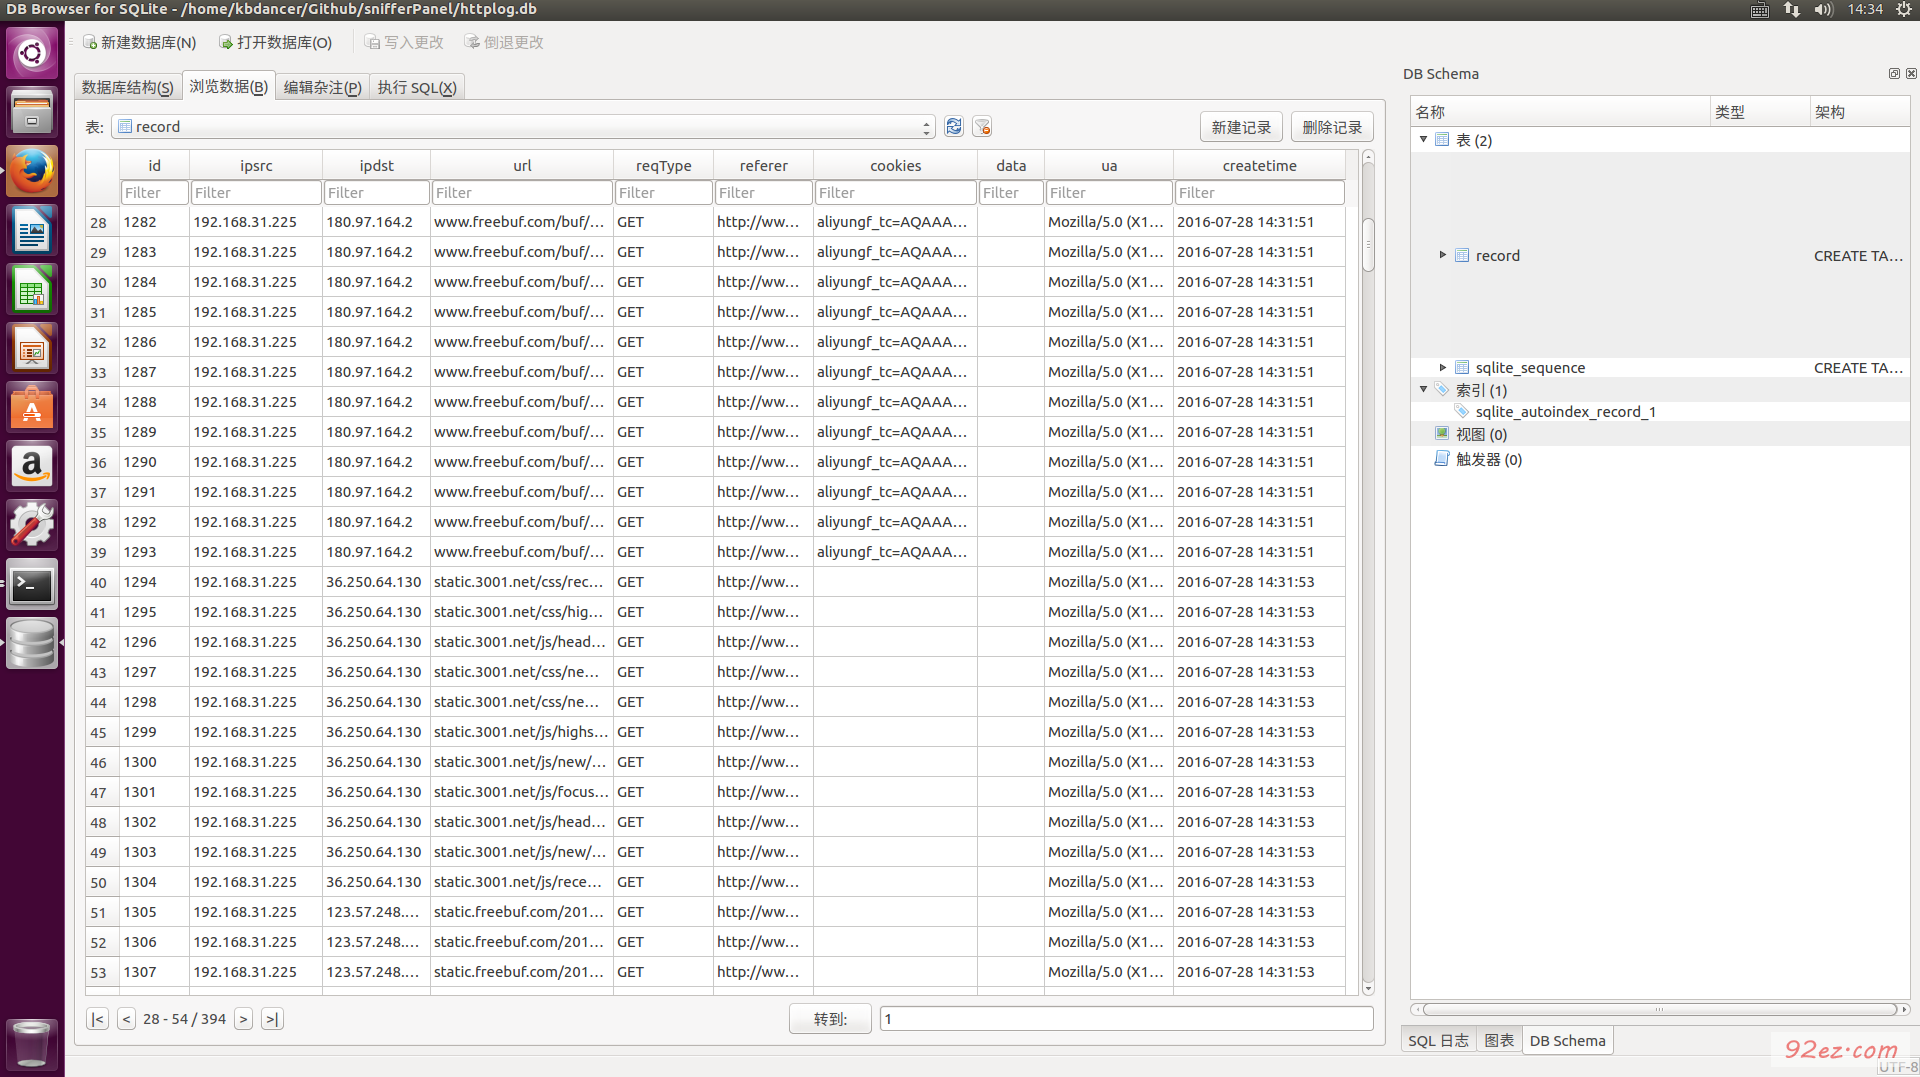Launch LibreOffice Impress from the dock
The width and height of the screenshot is (1920, 1077).
pyautogui.click(x=32, y=349)
